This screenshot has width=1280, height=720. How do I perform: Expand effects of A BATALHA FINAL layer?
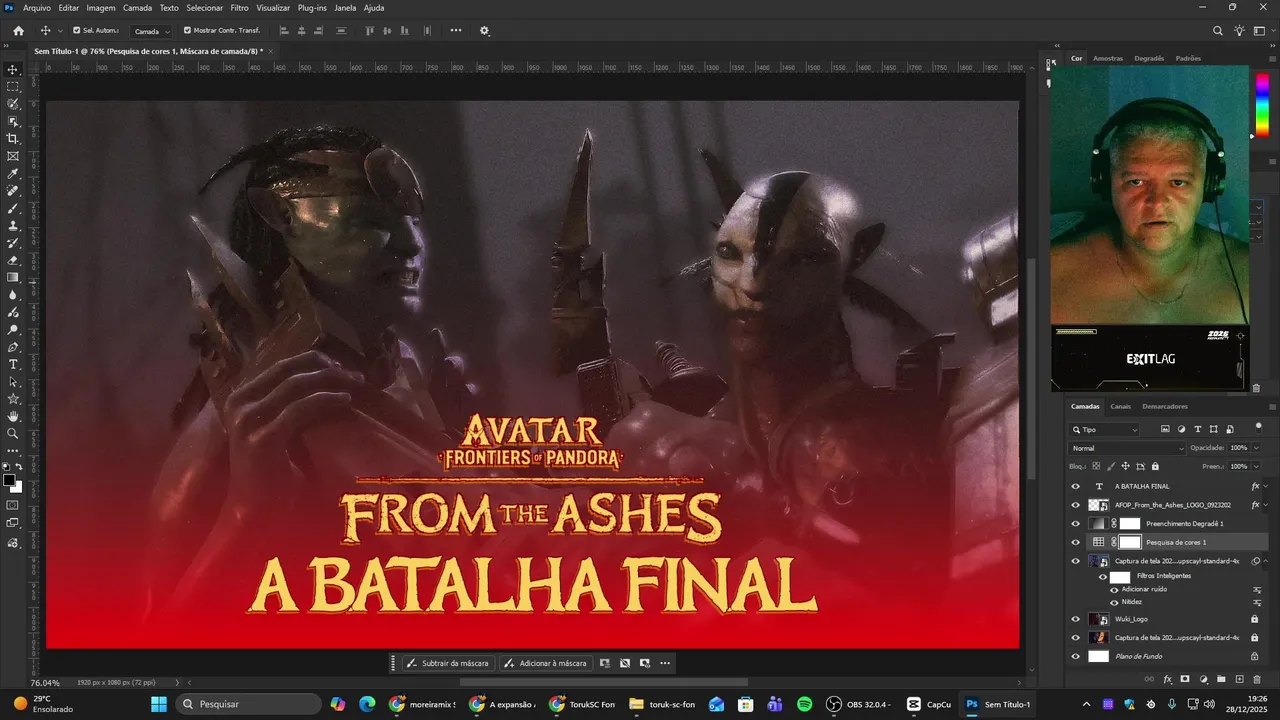1266,486
